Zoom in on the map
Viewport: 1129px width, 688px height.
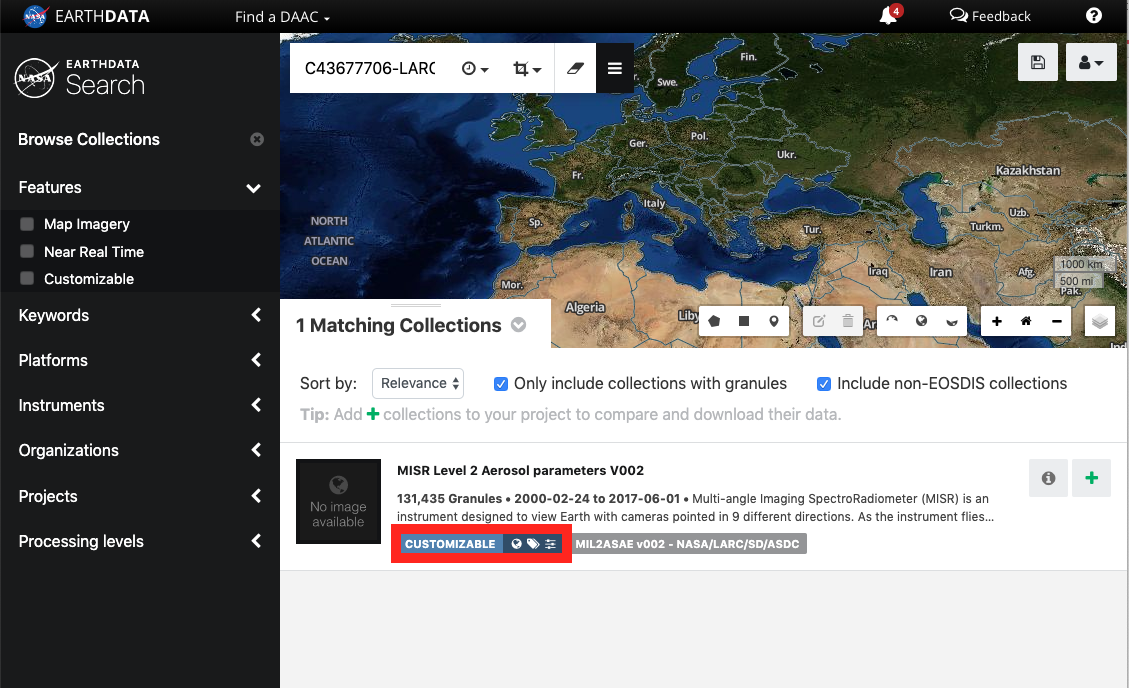click(x=997, y=321)
